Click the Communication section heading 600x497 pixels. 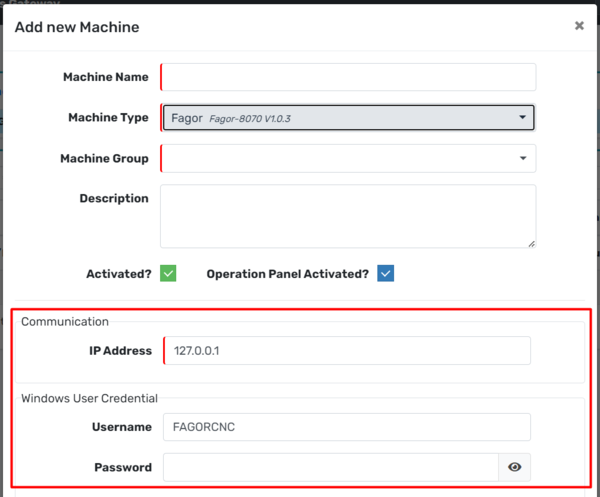tap(65, 321)
